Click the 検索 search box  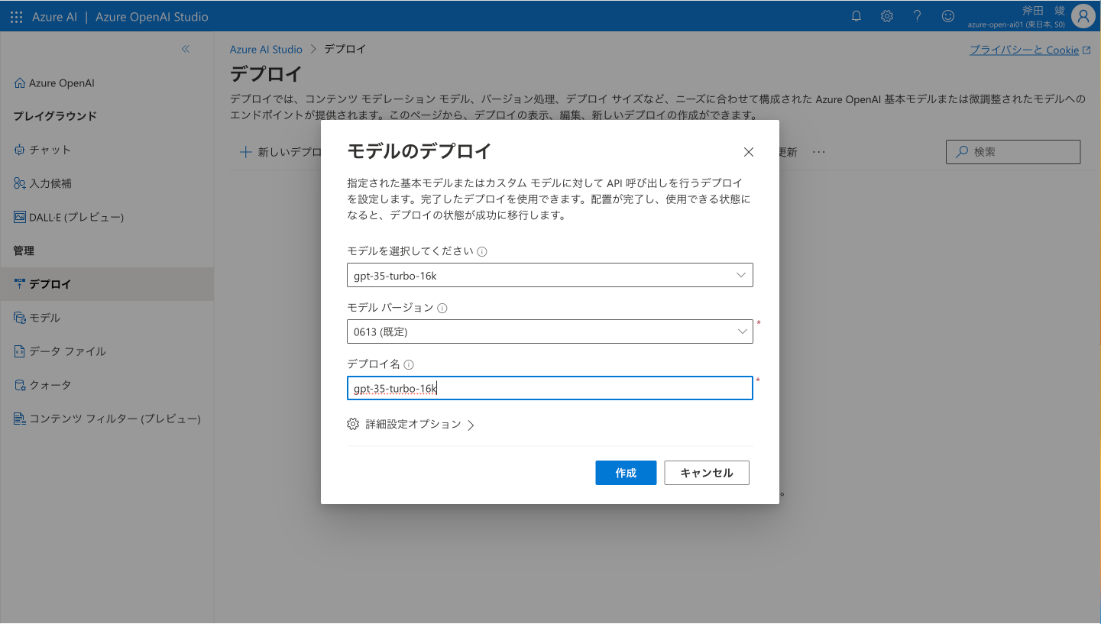pyautogui.click(x=1013, y=152)
